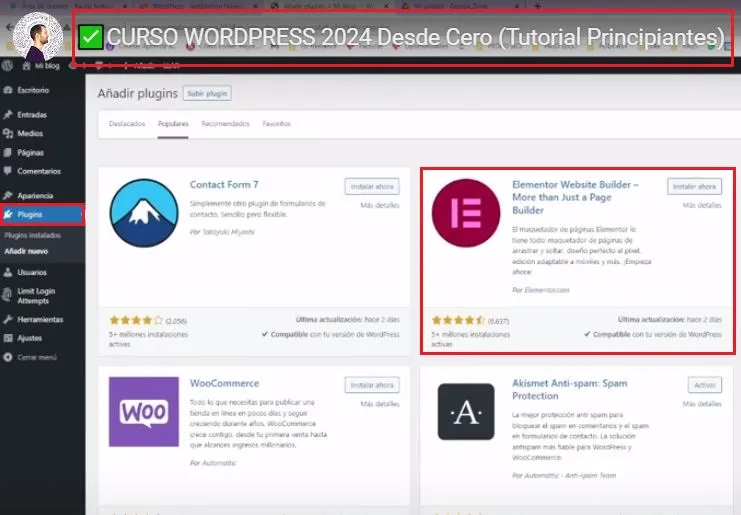Click the Contact Form 7 logo
The height and width of the screenshot is (515, 741).
(144, 213)
